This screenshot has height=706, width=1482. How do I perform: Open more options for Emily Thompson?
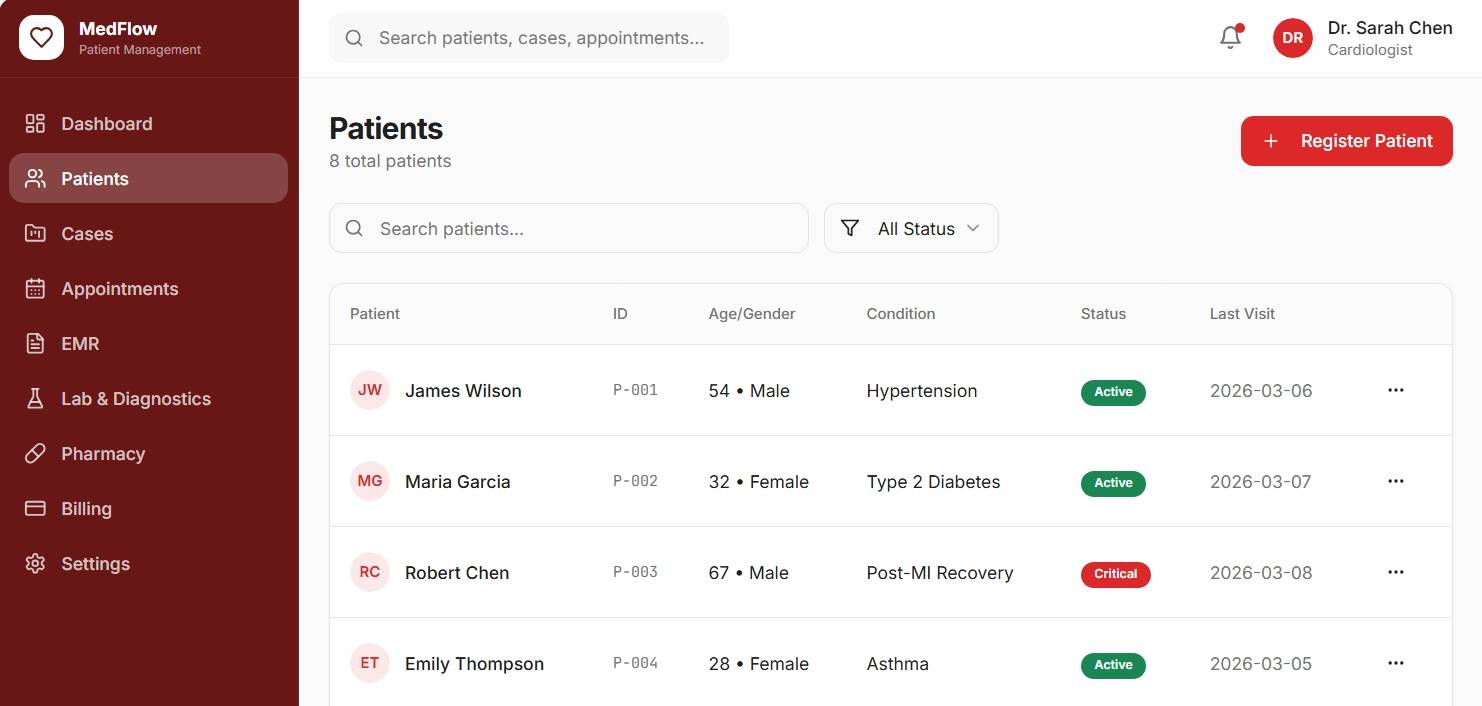pos(1396,663)
